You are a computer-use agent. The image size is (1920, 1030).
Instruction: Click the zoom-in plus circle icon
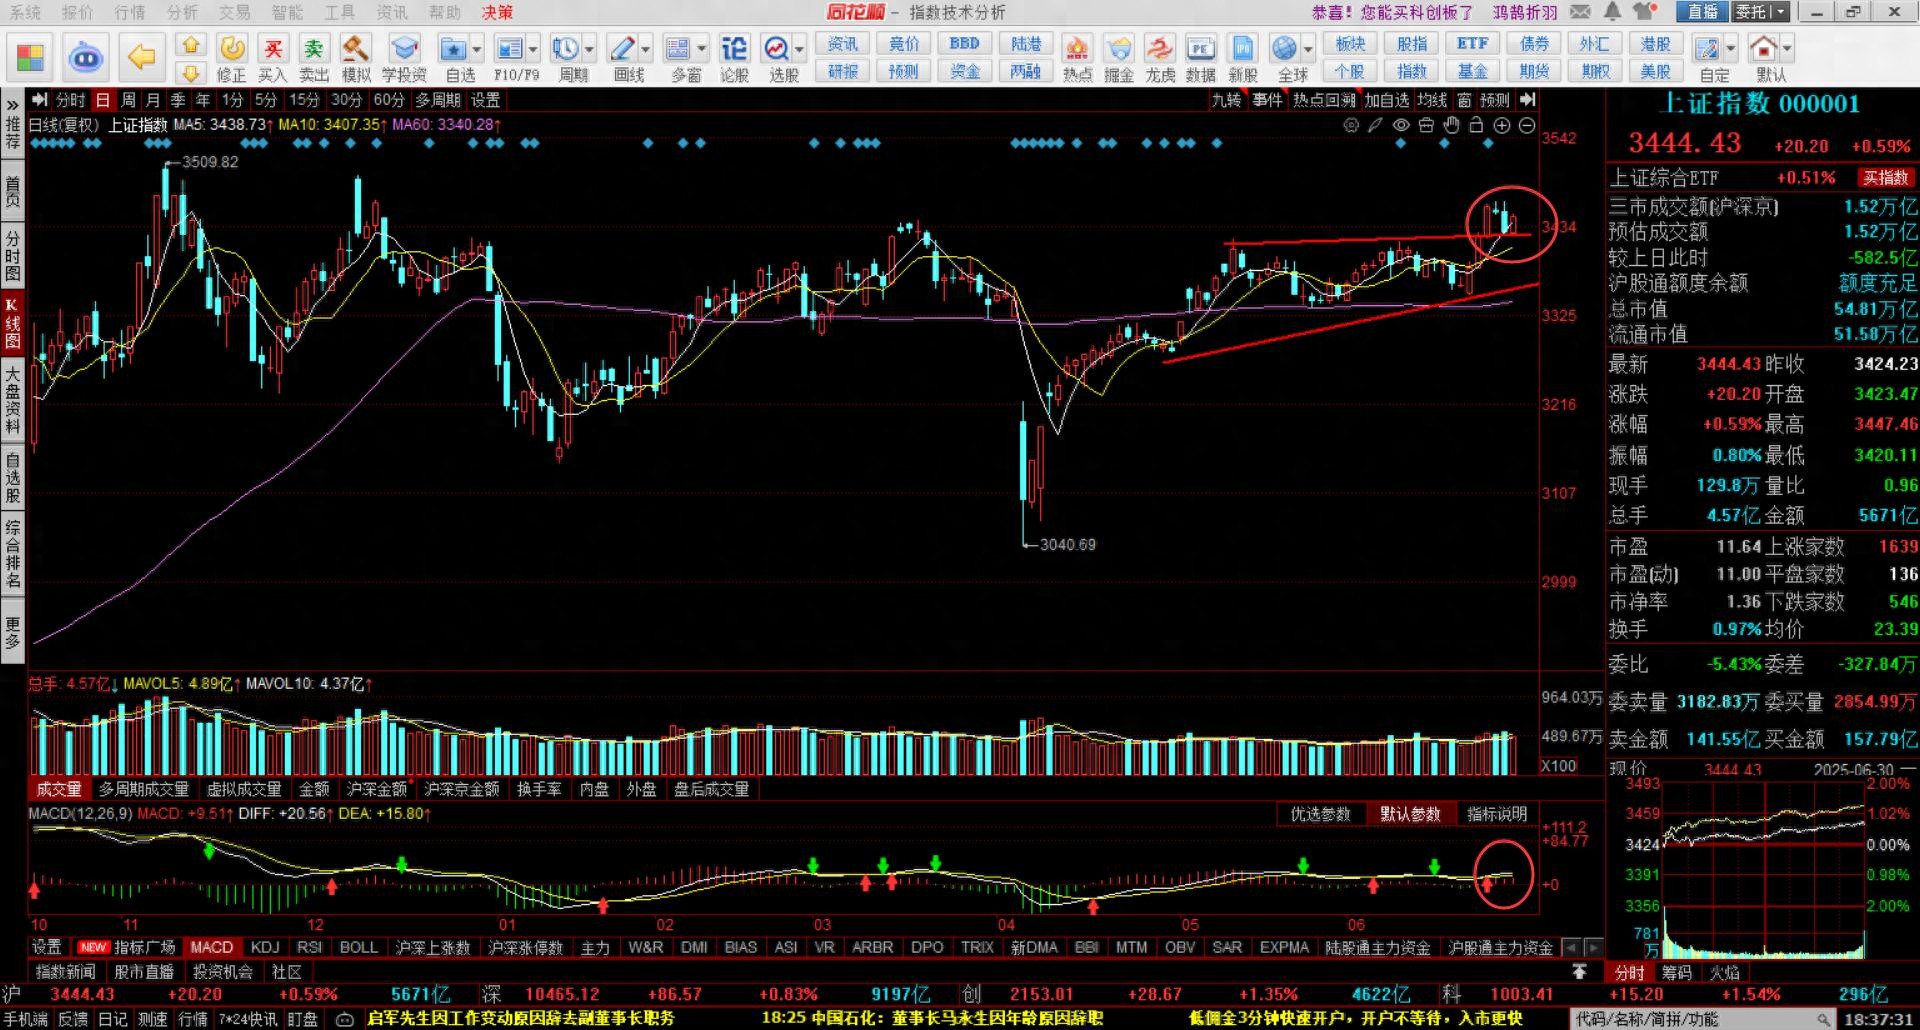click(x=1502, y=125)
